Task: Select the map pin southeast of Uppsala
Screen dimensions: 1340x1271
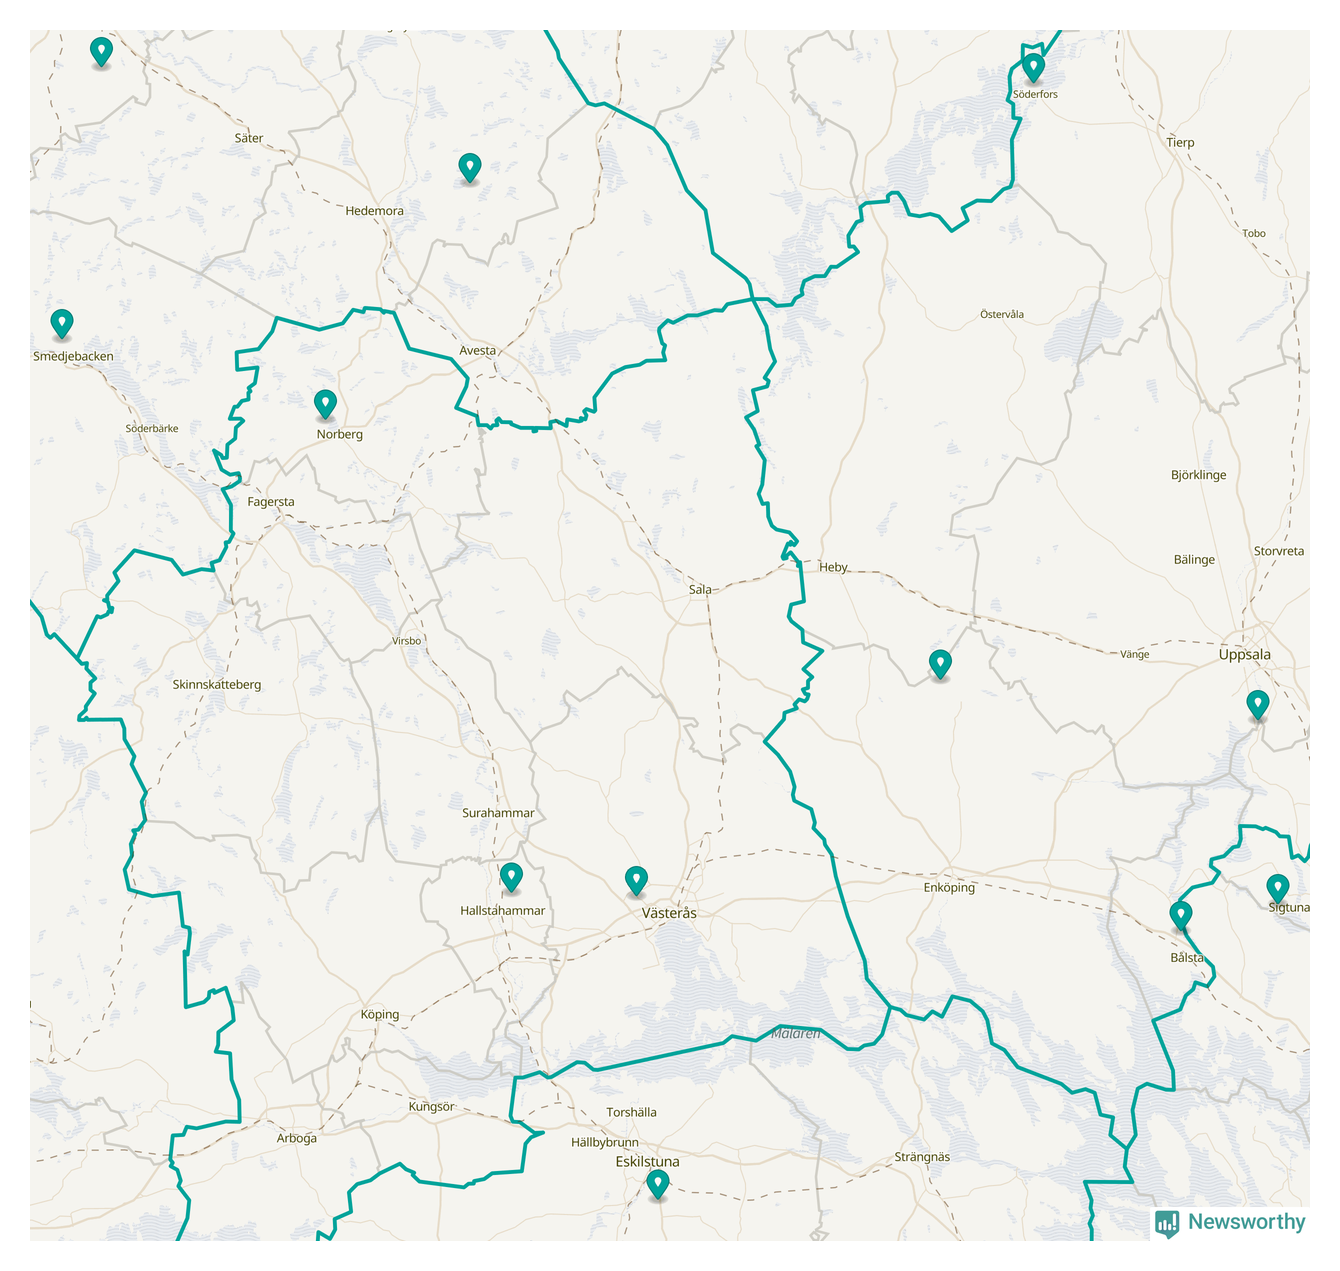Action: tap(1258, 705)
